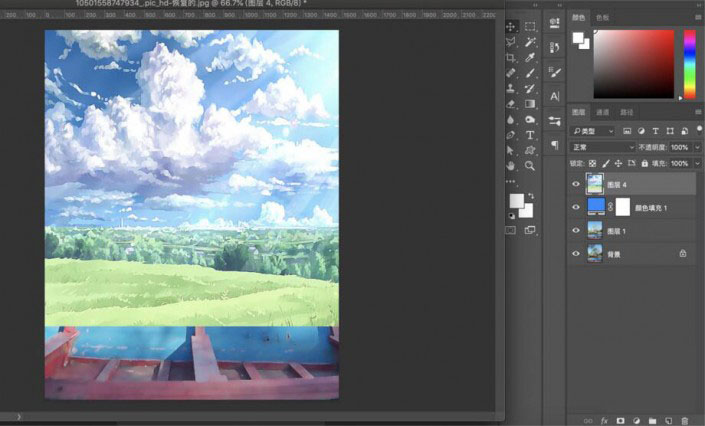The width and height of the screenshot is (705, 426).
Task: Select the Crop tool
Action: [x=511, y=58]
